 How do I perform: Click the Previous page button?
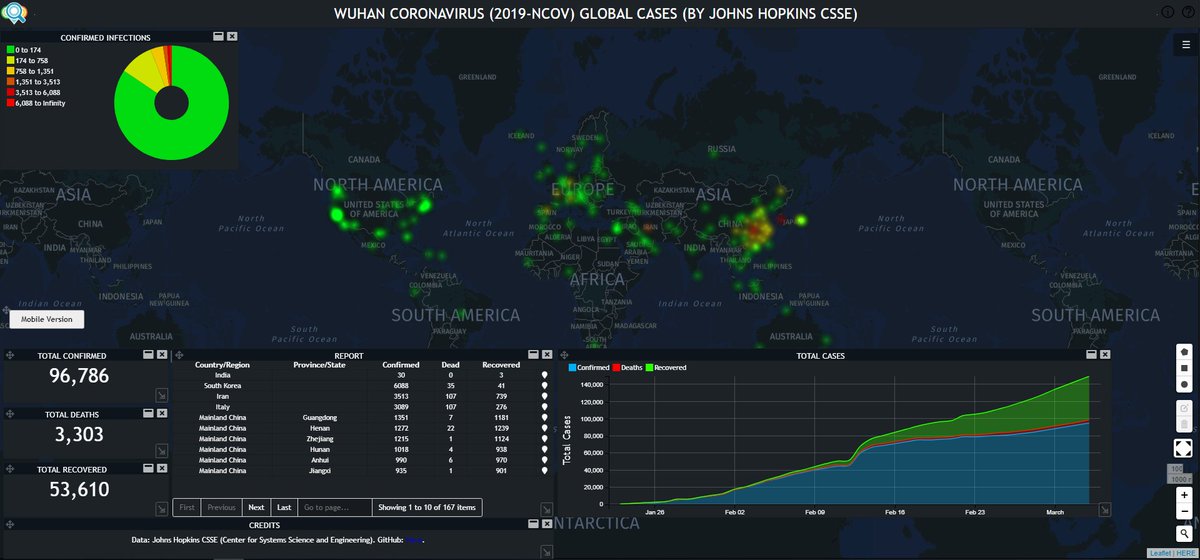pyautogui.click(x=221, y=508)
